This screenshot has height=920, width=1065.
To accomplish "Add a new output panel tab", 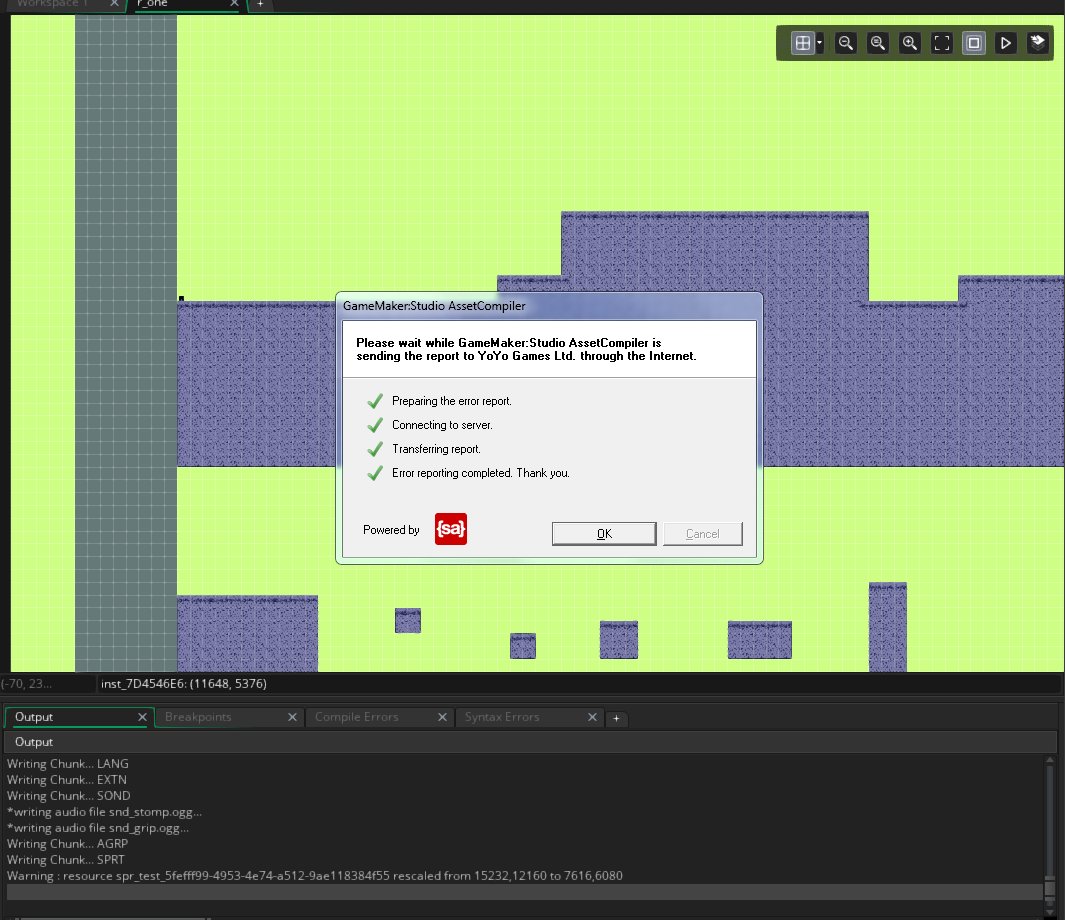I will click(616, 718).
